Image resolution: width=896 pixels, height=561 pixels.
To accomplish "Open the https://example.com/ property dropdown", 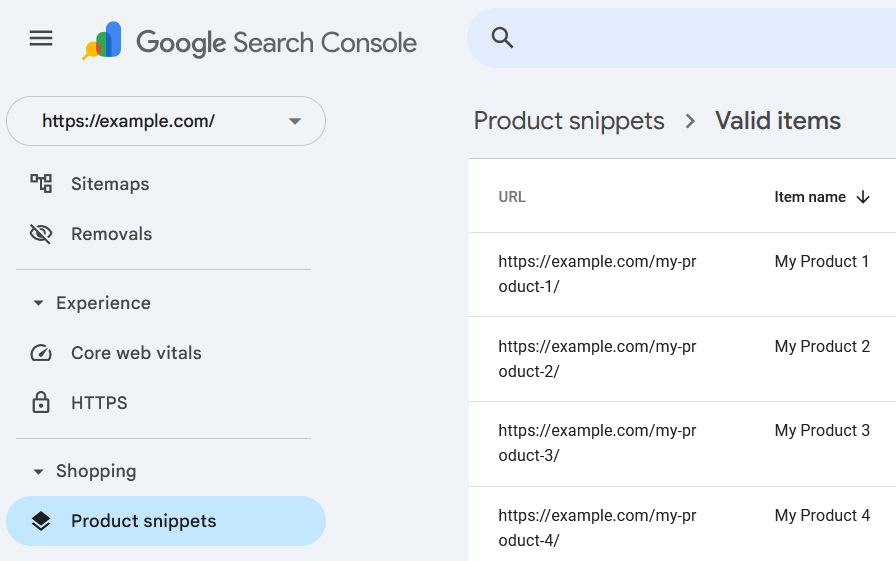I will [x=166, y=121].
